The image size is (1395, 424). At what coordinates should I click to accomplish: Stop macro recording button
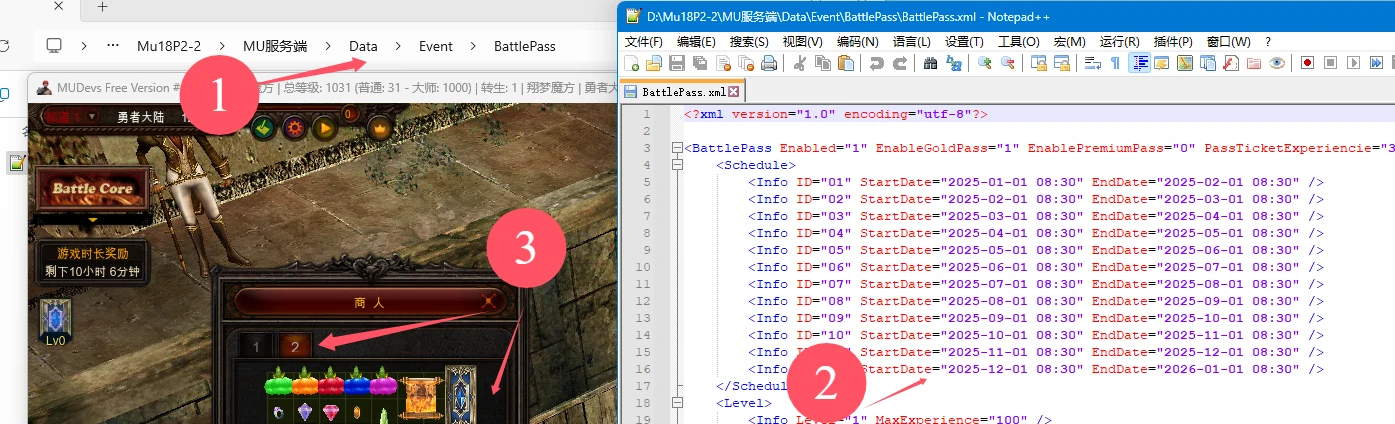pos(1331,63)
